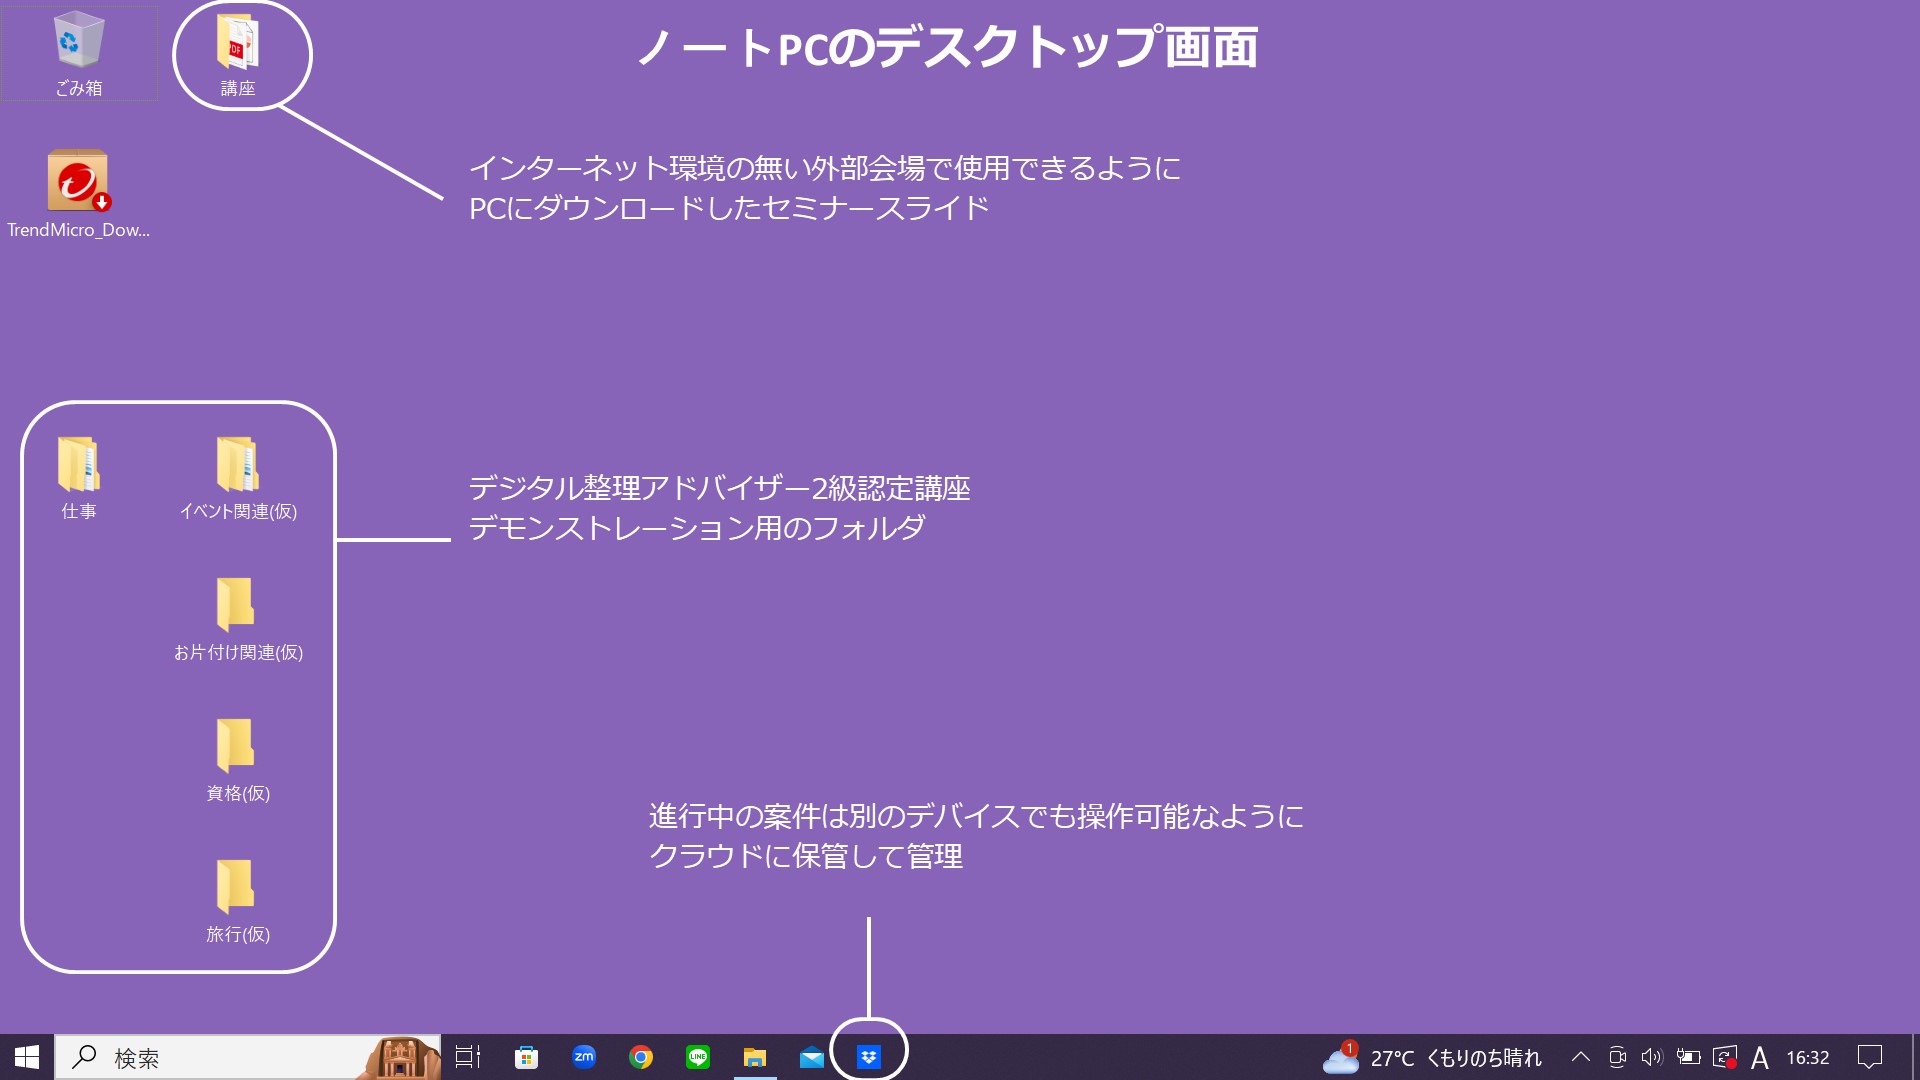Viewport: 1920px width, 1080px height.
Task: Open the 仕事 folder
Action: coord(78,478)
